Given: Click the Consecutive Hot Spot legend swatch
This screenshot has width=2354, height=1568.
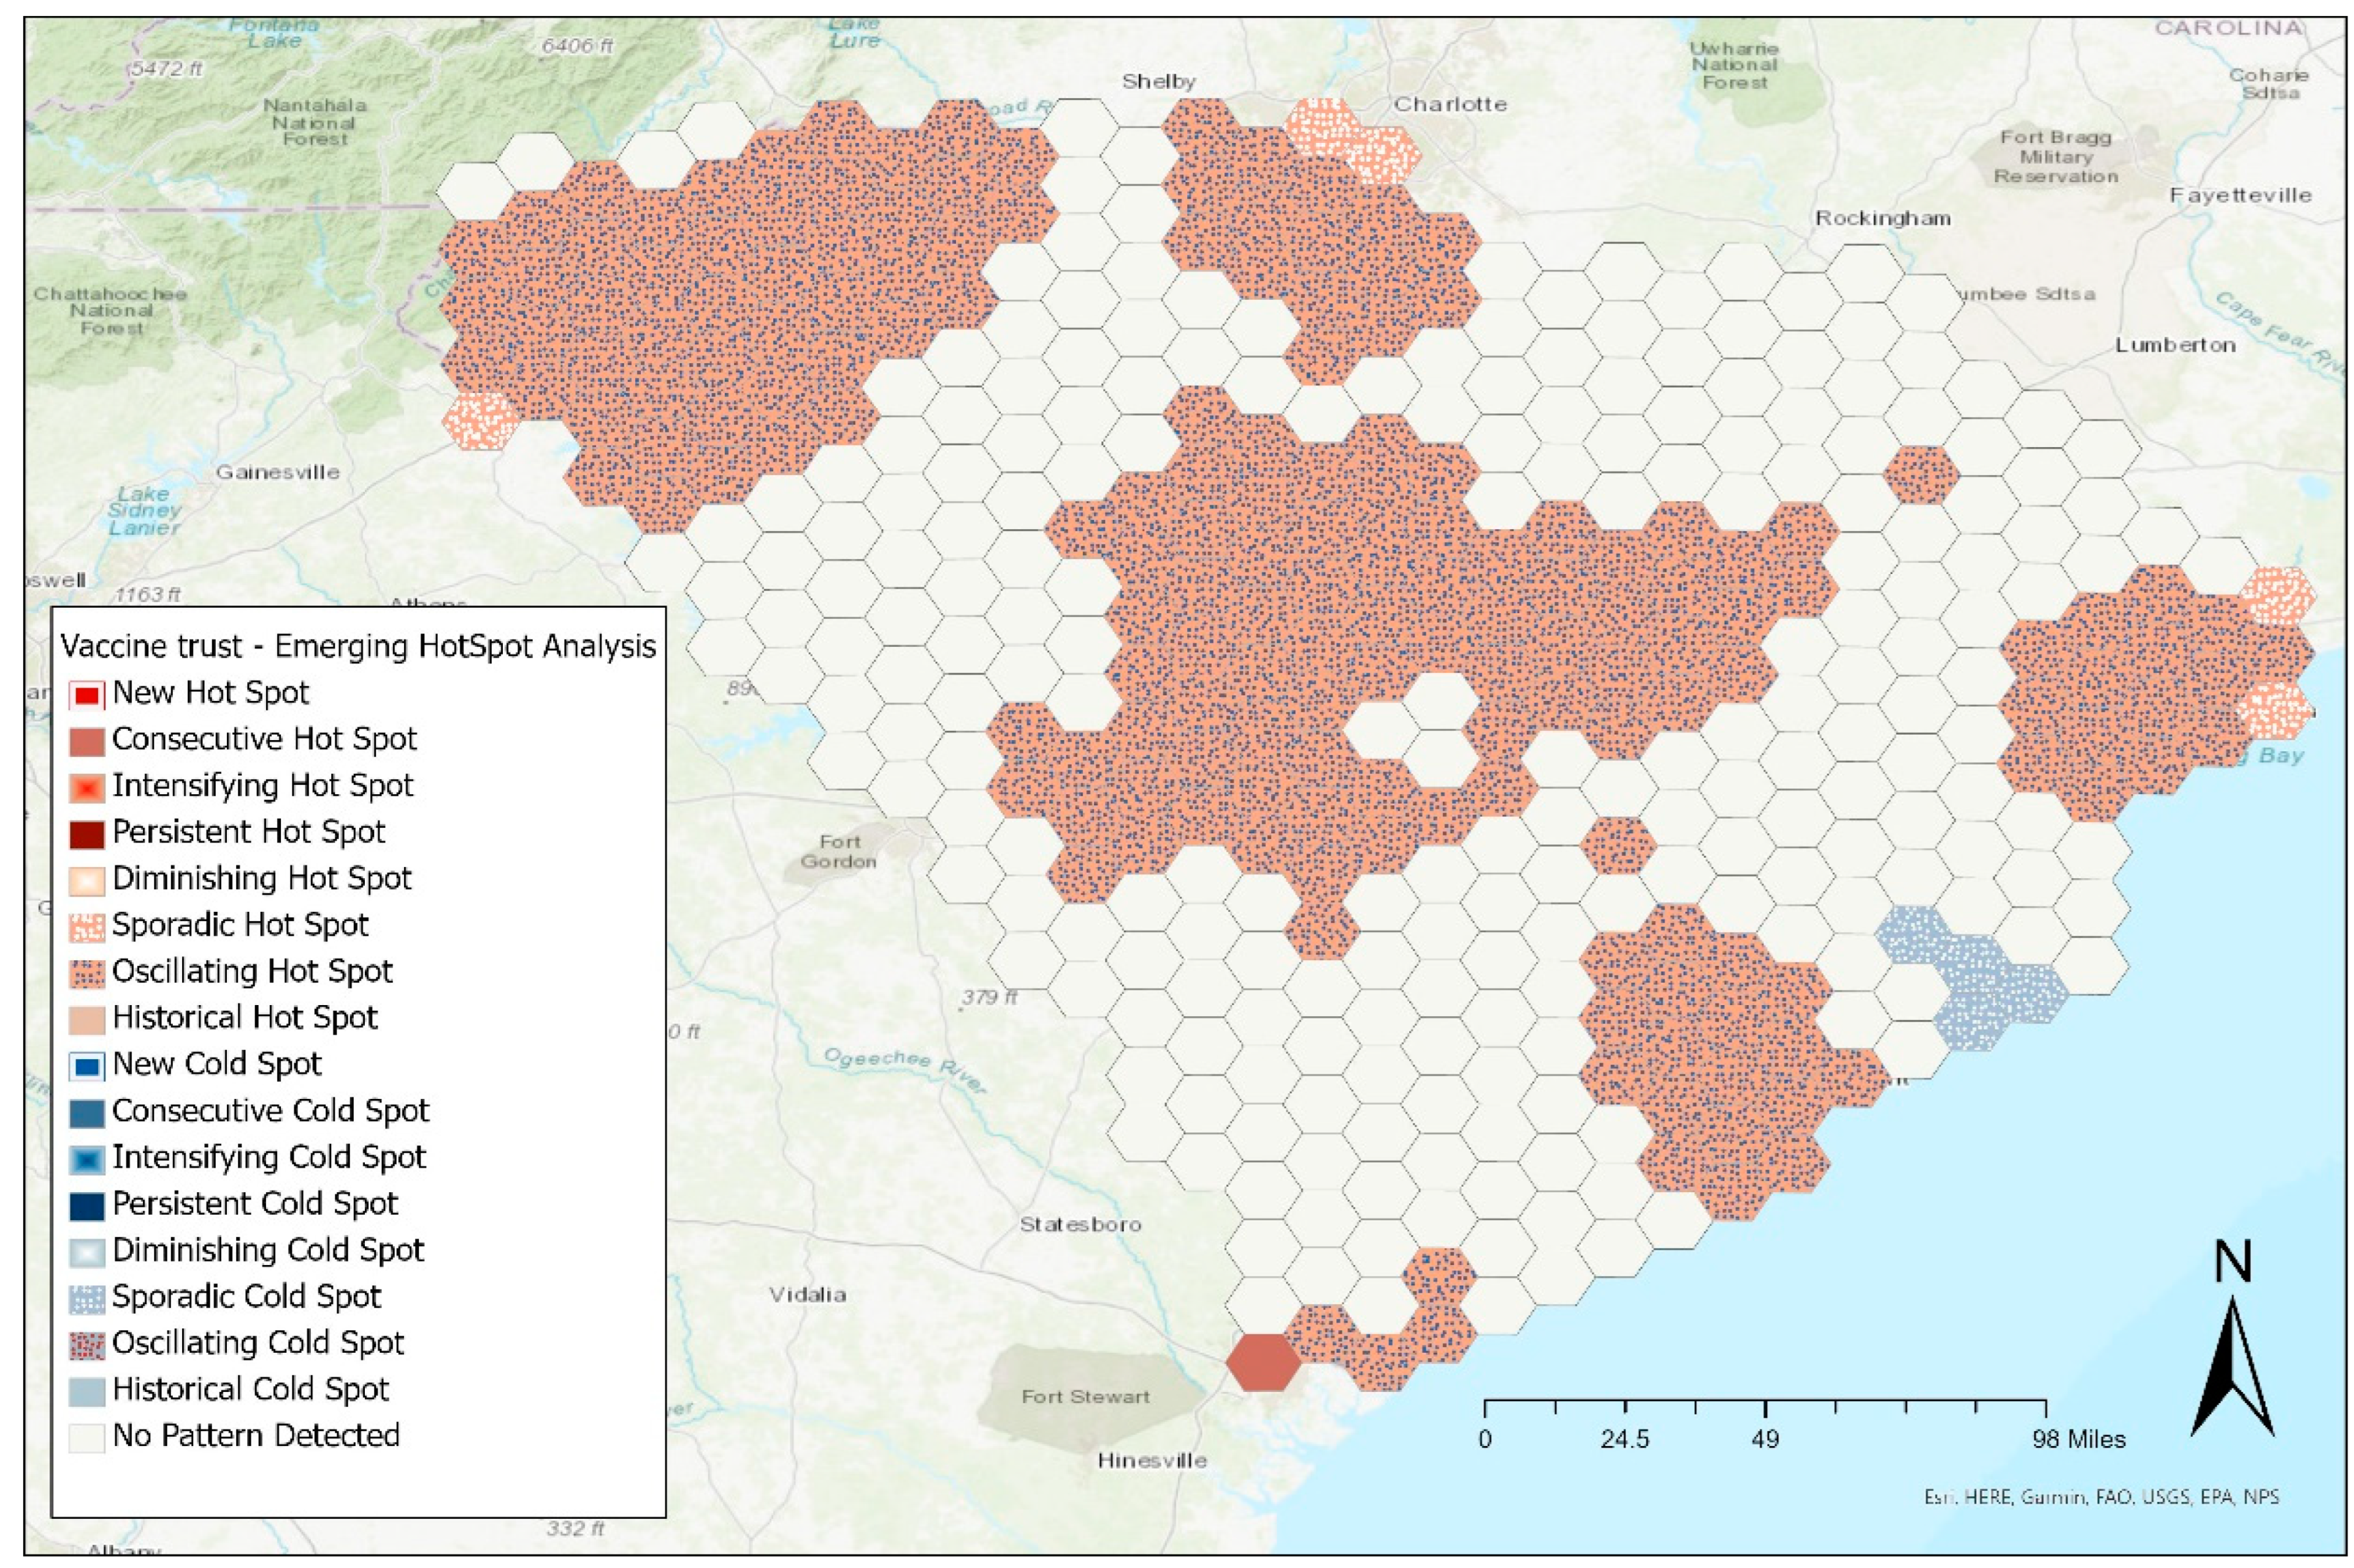Looking at the screenshot, I should point(86,741).
